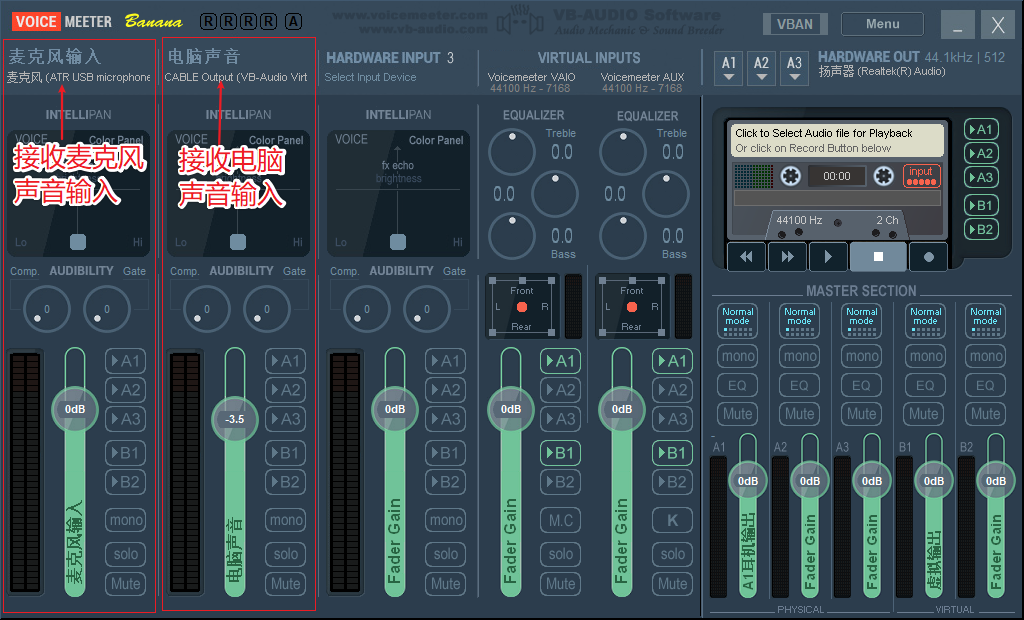Image resolution: width=1024 pixels, height=620 pixels.
Task: Switch B1 bus Normal mode button
Action: point(925,320)
